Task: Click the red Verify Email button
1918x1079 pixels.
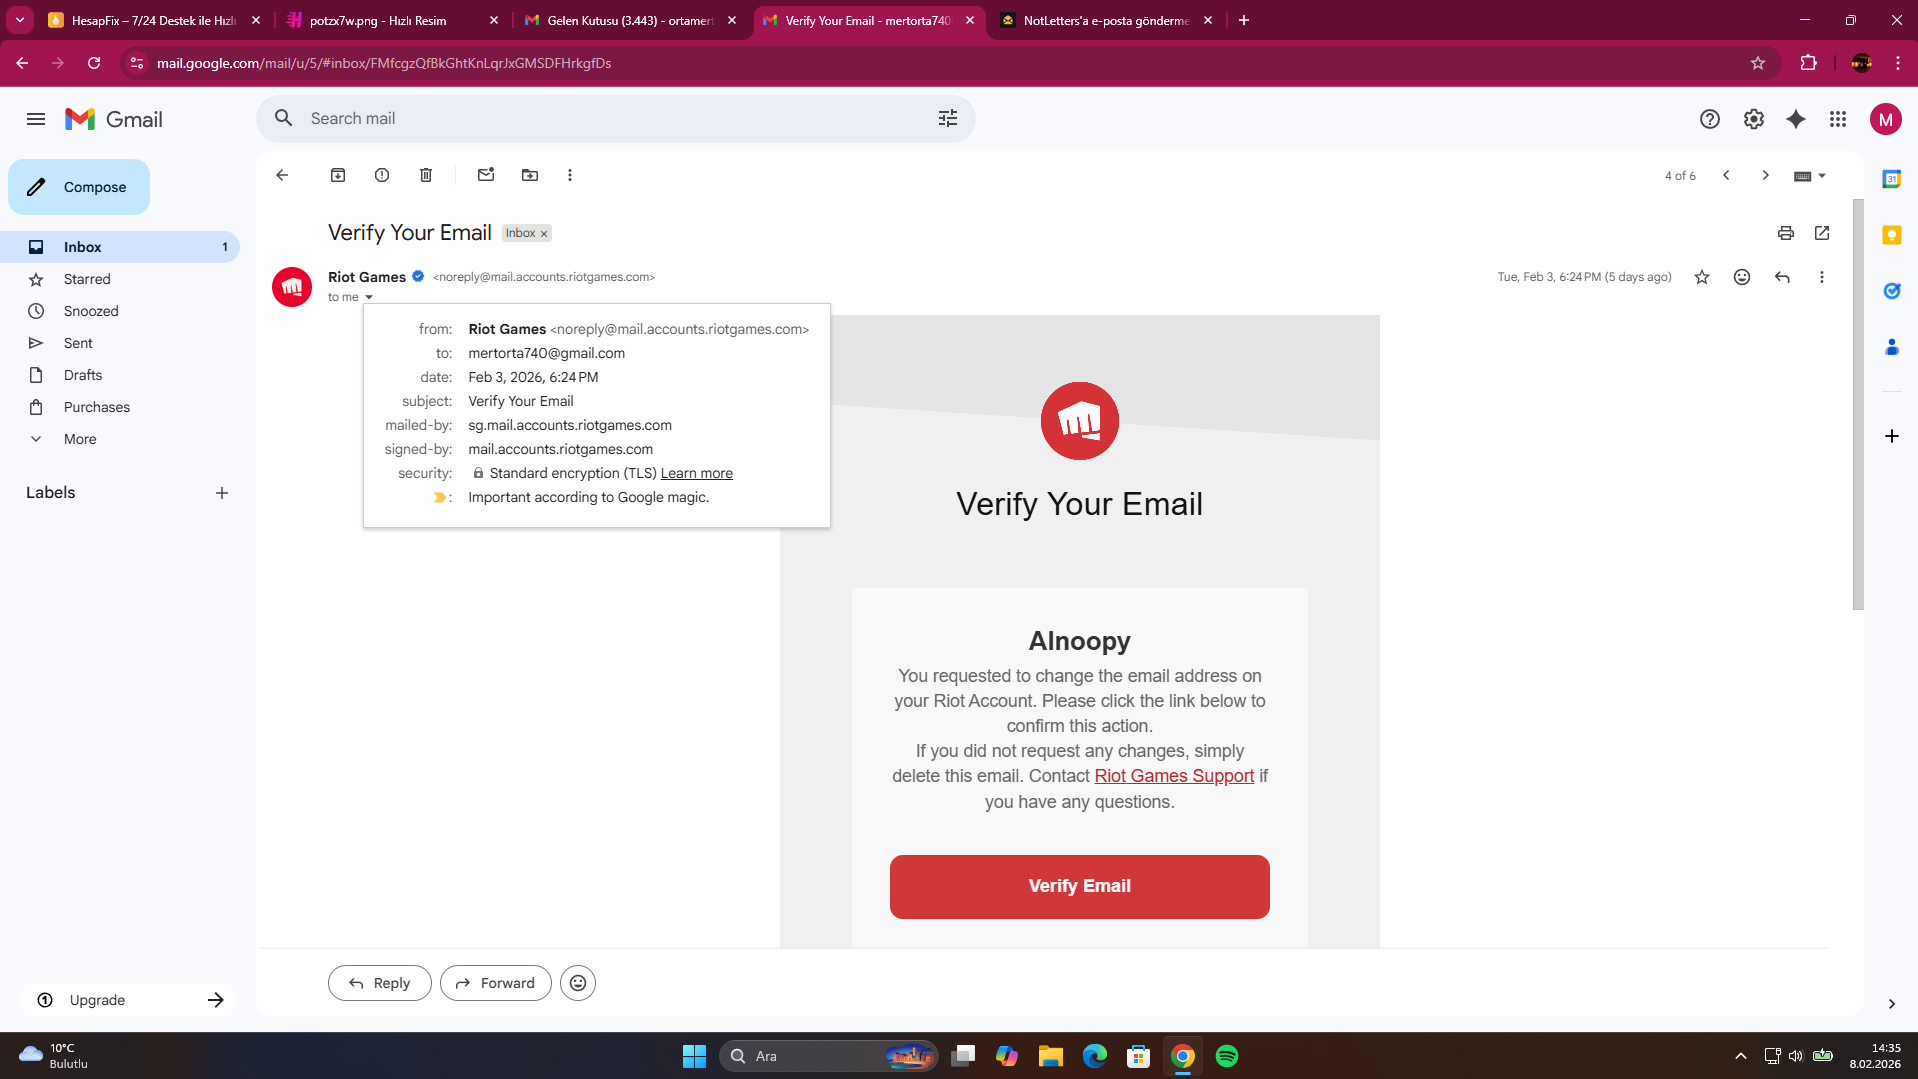Action: pyautogui.click(x=1080, y=887)
